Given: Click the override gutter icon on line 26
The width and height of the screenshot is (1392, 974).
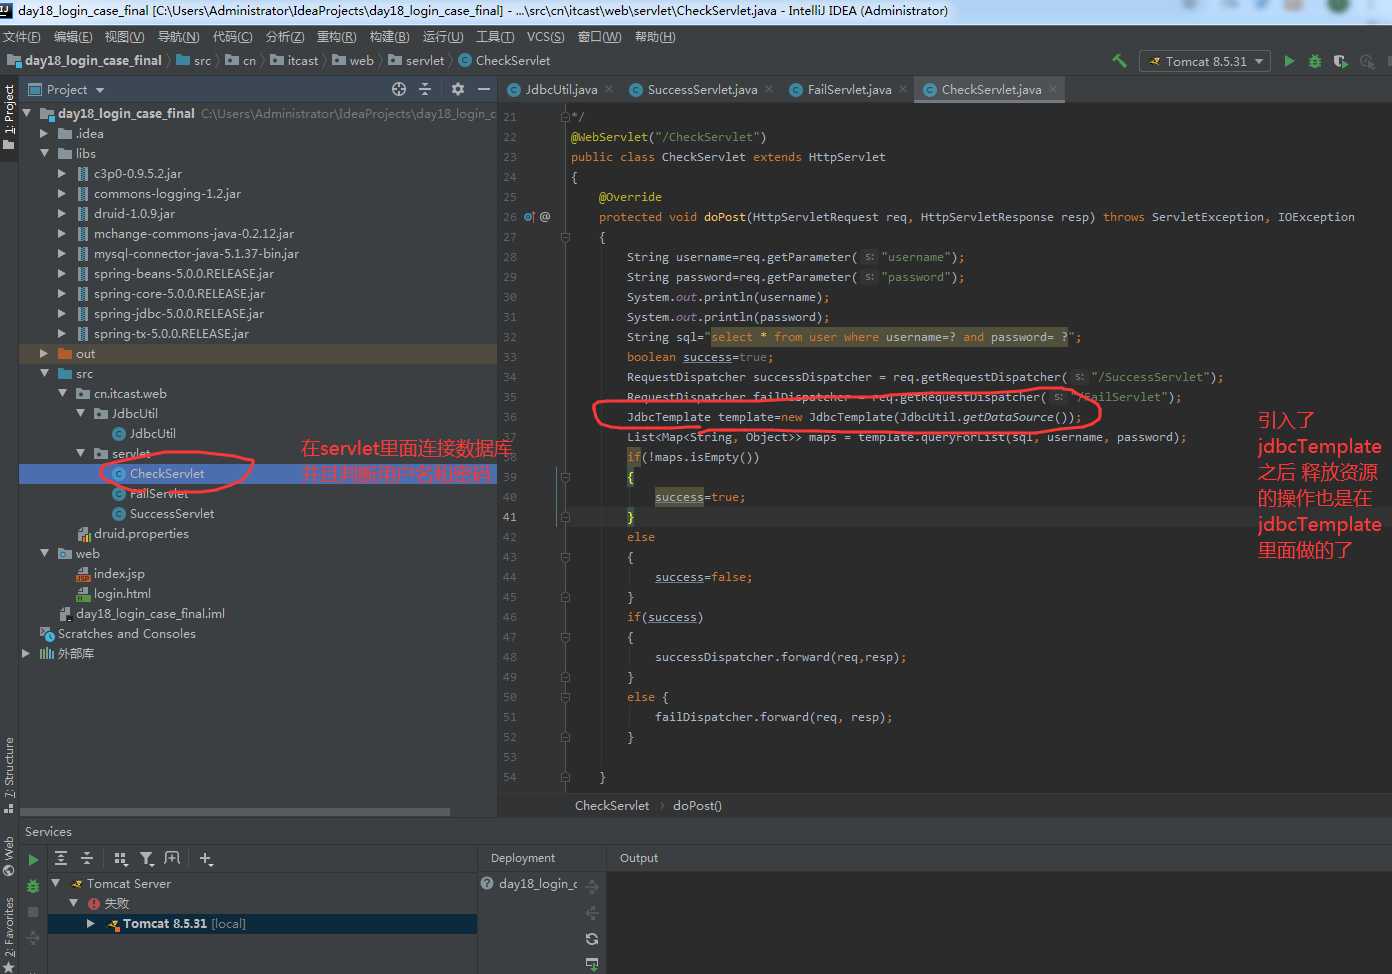Looking at the screenshot, I should coord(529,217).
